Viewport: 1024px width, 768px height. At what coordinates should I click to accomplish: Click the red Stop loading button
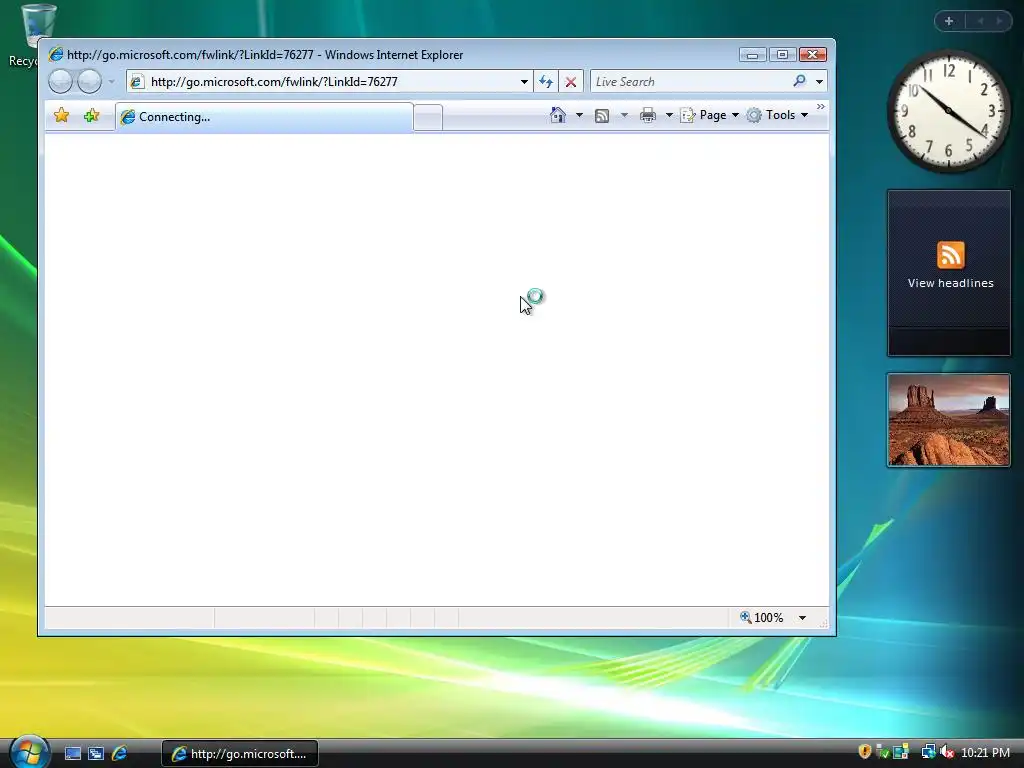coord(571,82)
